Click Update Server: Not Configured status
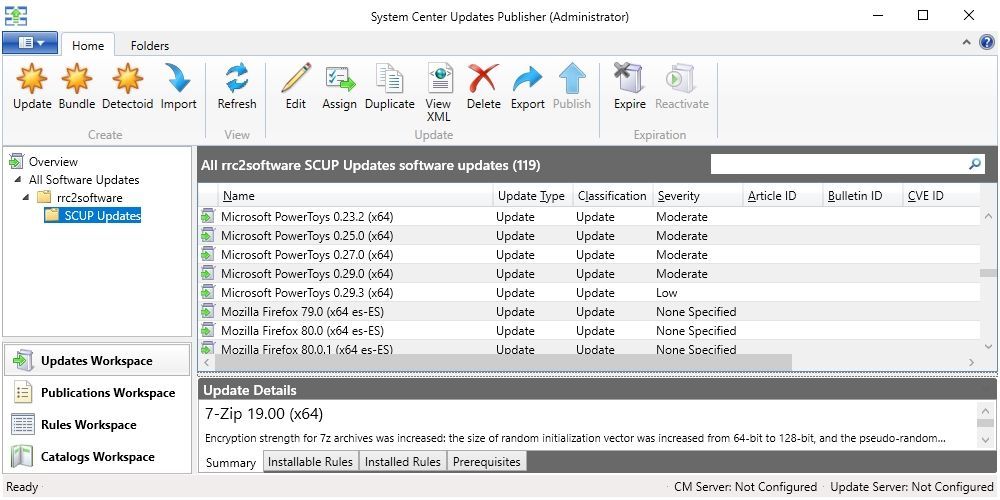Screen dimensions: 1000x500 (x=912, y=487)
